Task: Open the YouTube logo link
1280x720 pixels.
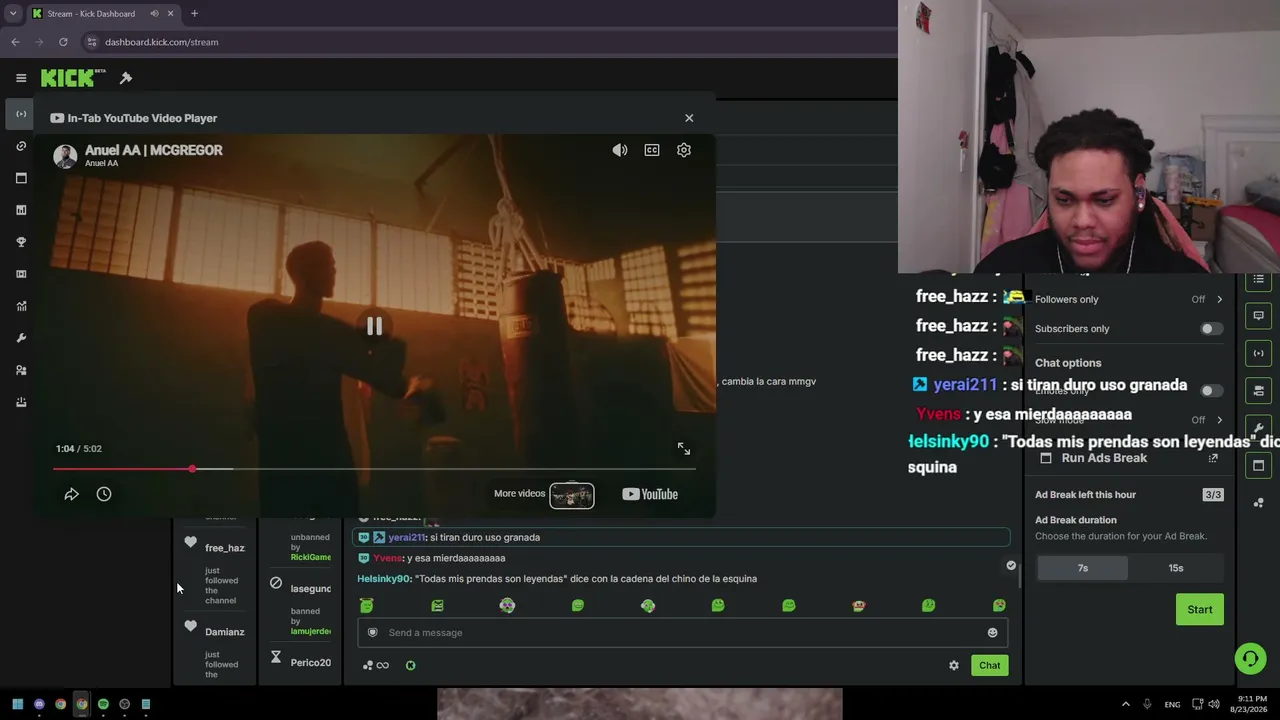Action: [x=650, y=494]
